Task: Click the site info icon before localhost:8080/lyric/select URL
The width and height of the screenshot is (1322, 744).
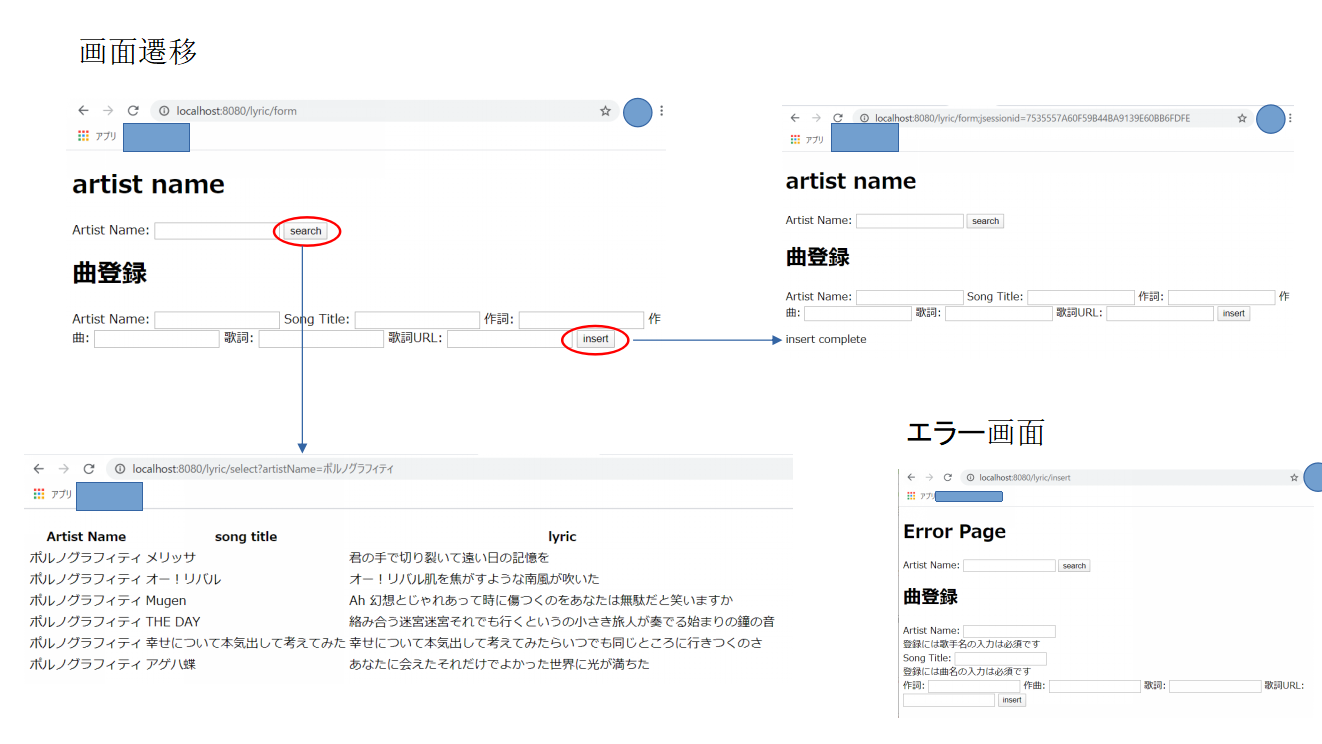Action: (120, 467)
